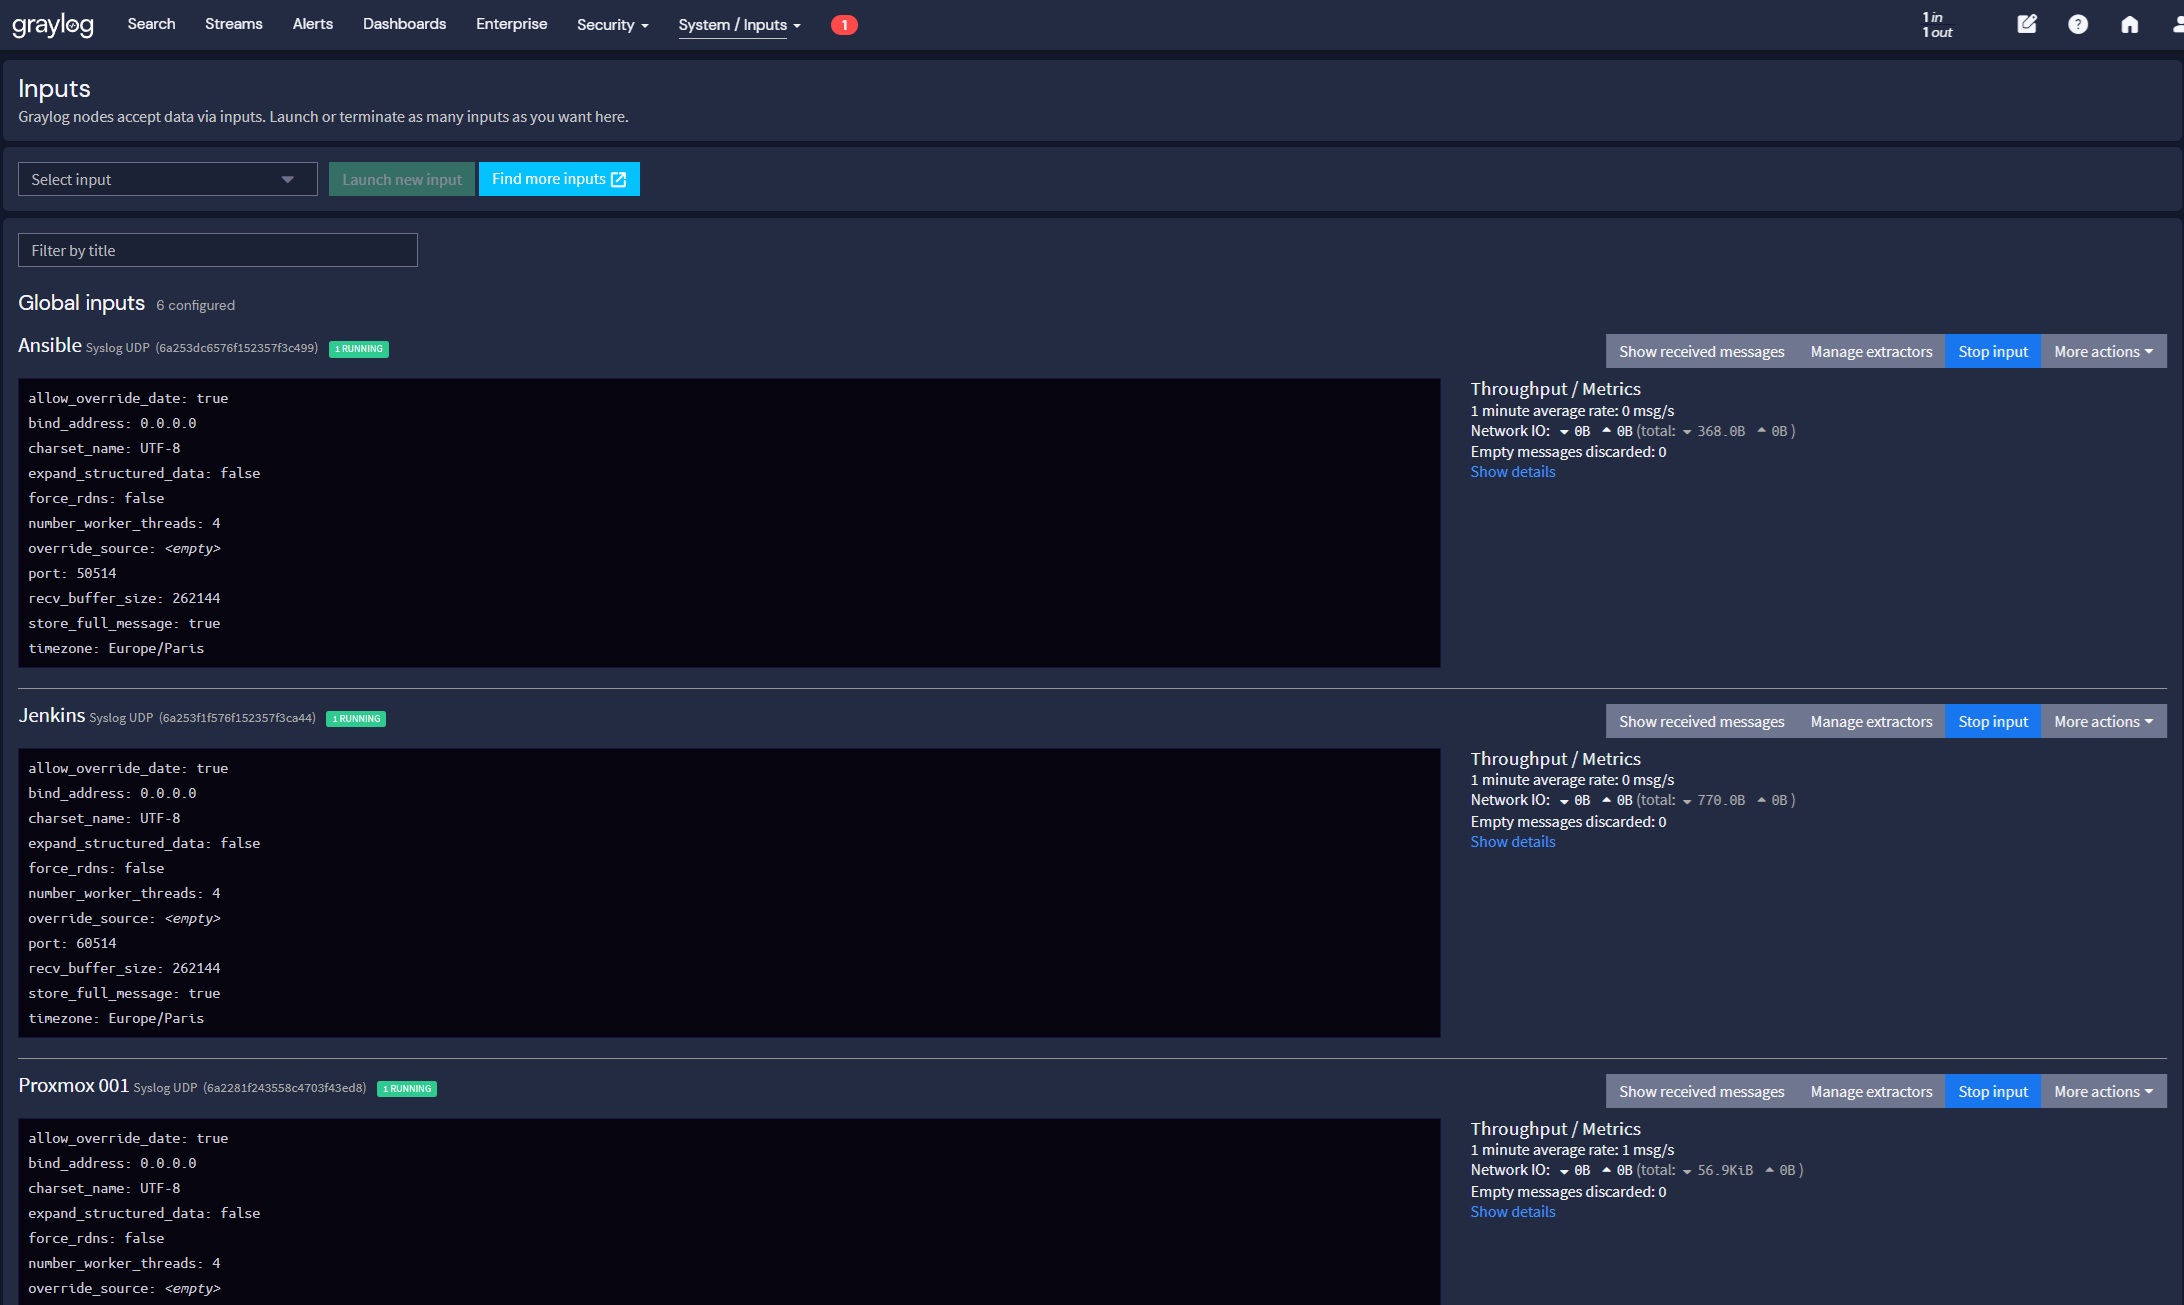Show details of Jenkins throughput metrics
Screen dimensions: 2184x1305
(1513, 842)
